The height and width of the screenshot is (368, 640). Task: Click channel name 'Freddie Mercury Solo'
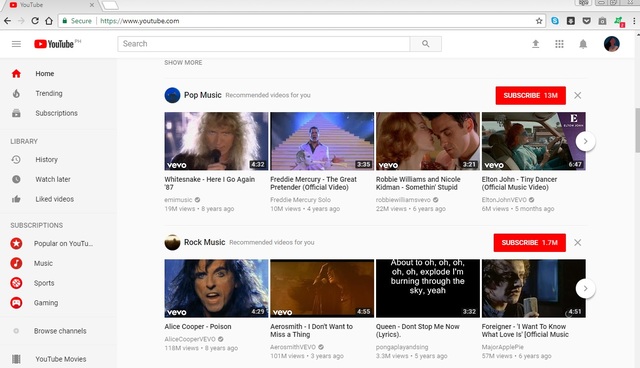[x=300, y=200]
